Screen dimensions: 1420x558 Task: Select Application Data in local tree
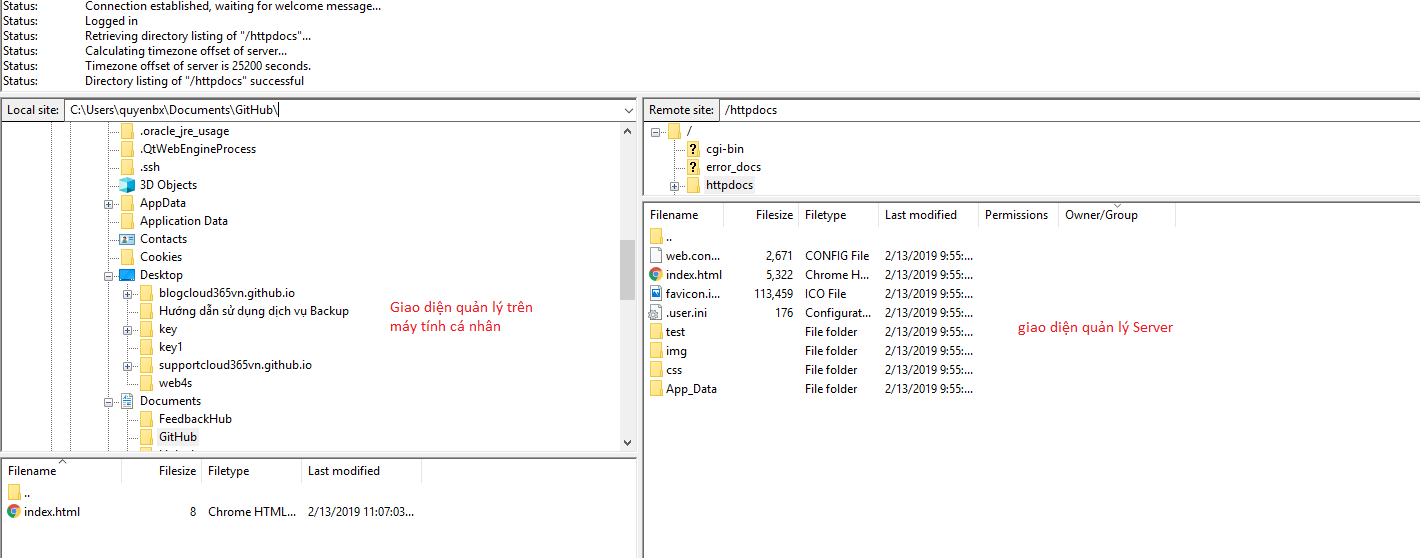coord(184,221)
